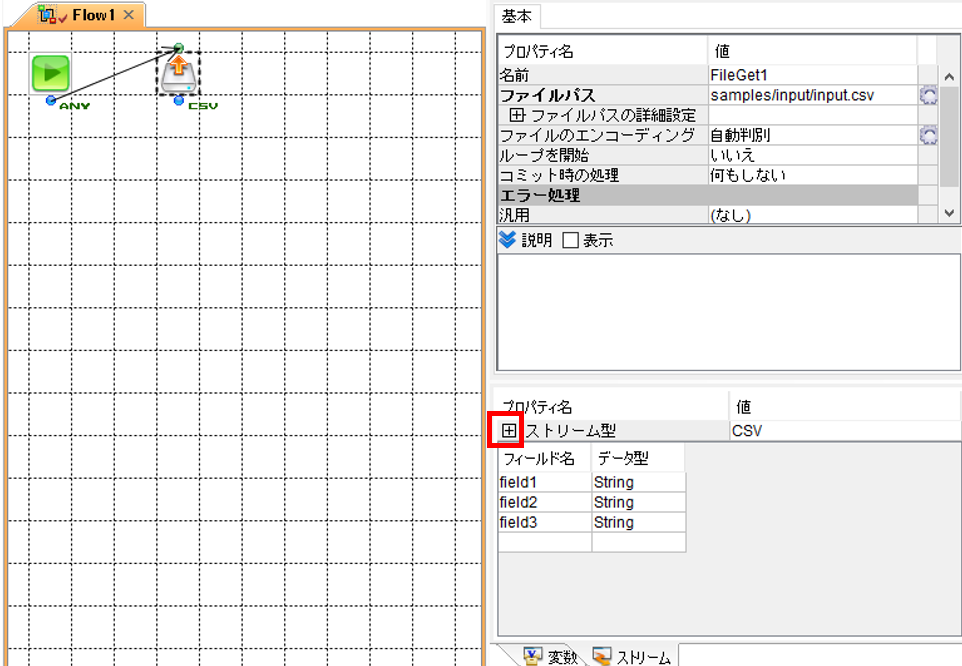
Task: Expand ファイルパスの詳細設定
Action: 517,115
